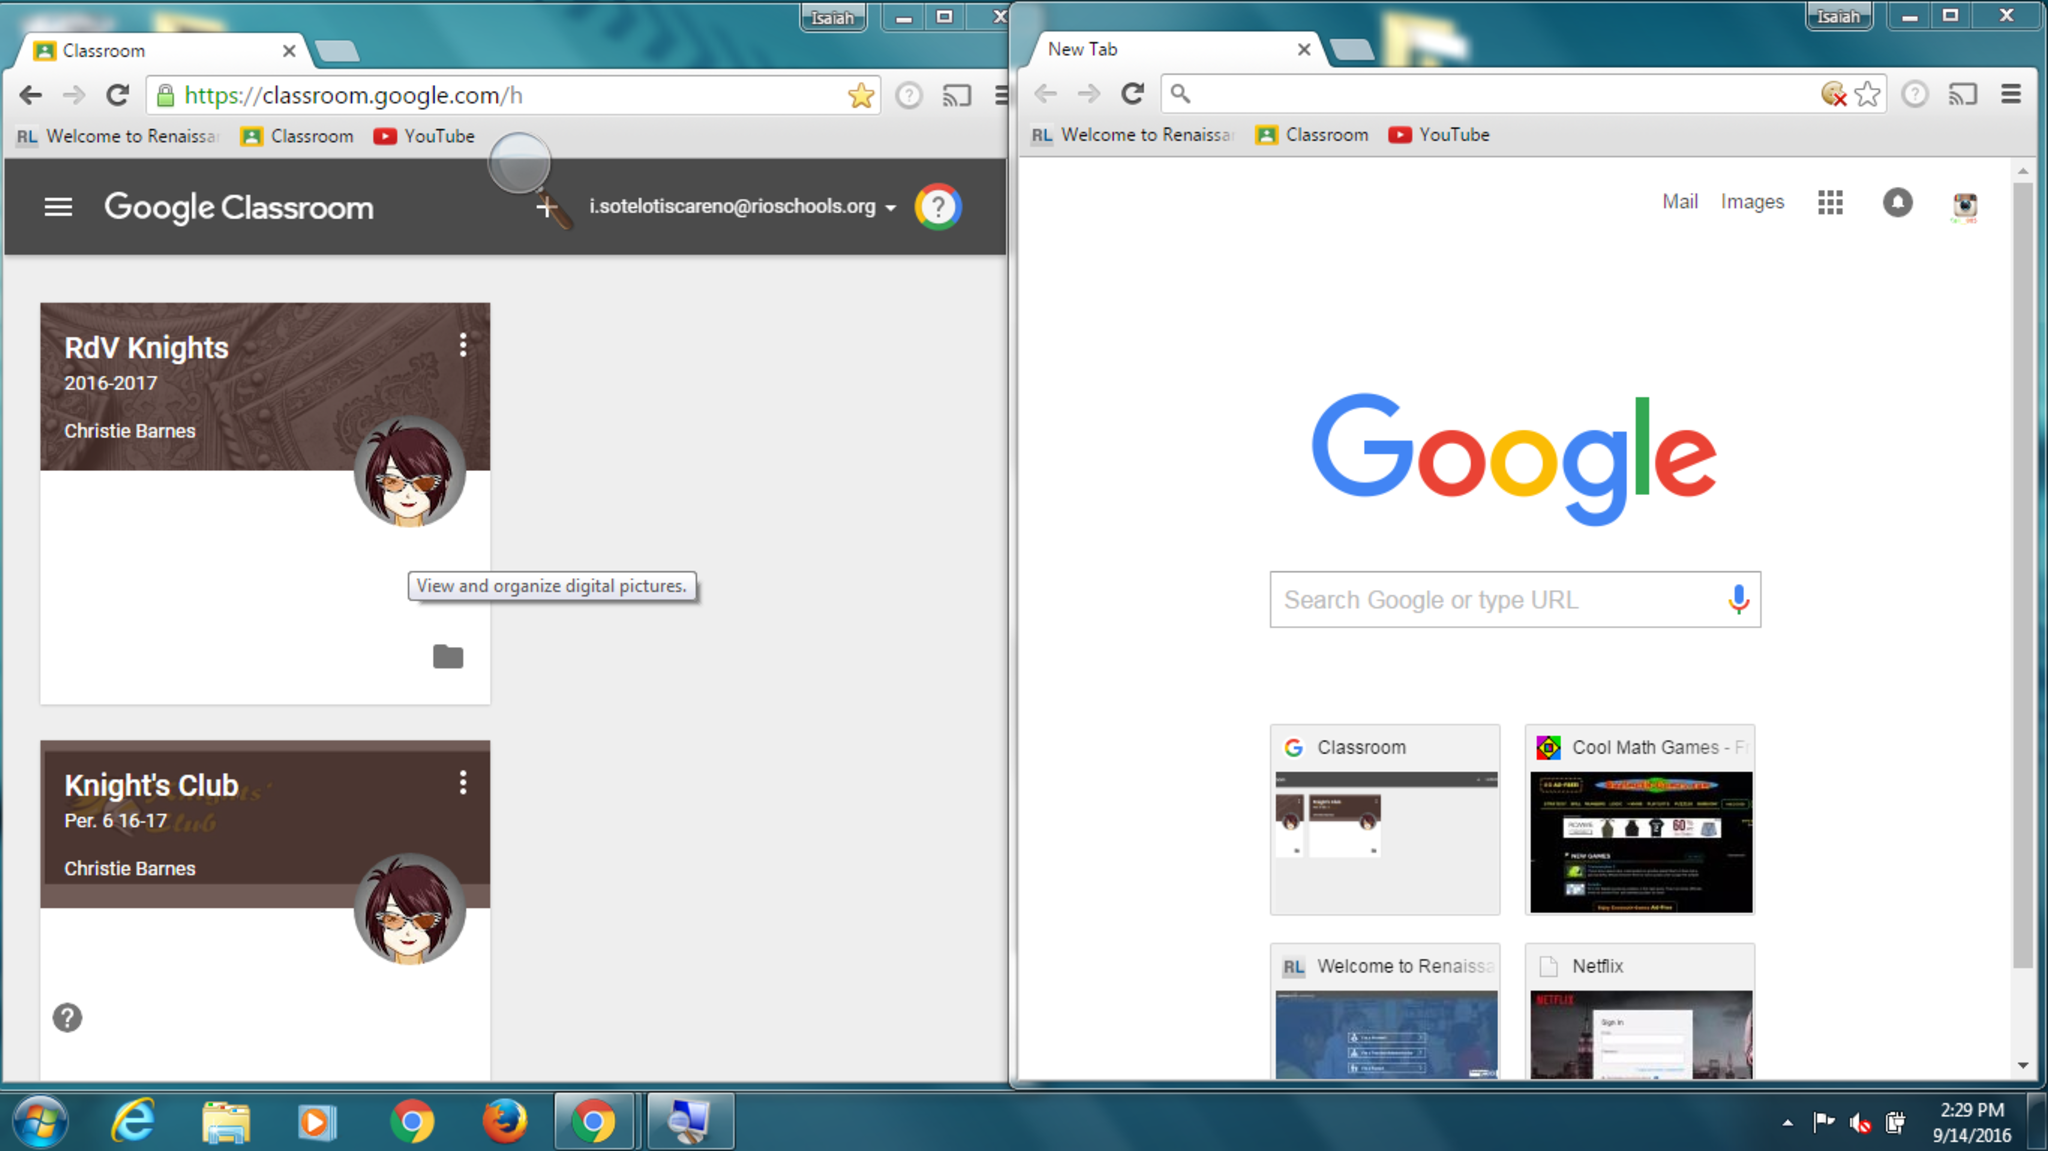
Task: Open Knight's Club three-dot options menu
Action: point(462,783)
